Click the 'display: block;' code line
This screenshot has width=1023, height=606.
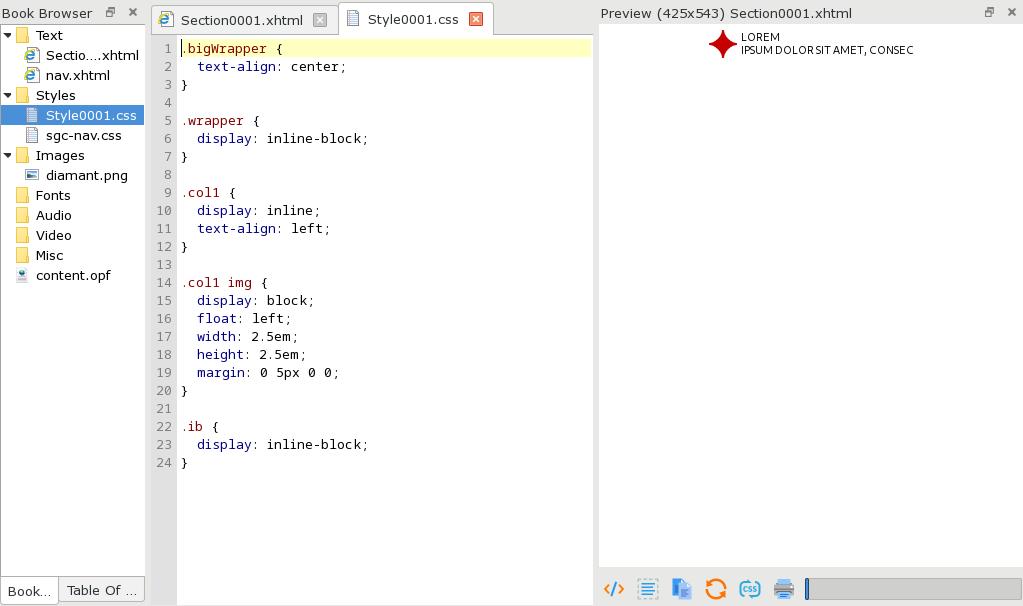[x=255, y=301]
